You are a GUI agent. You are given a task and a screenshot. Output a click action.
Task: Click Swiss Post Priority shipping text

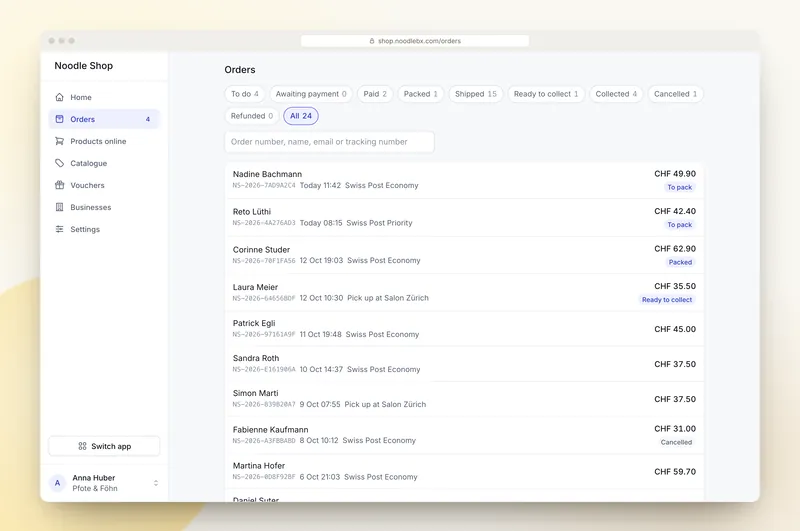tap(379, 223)
